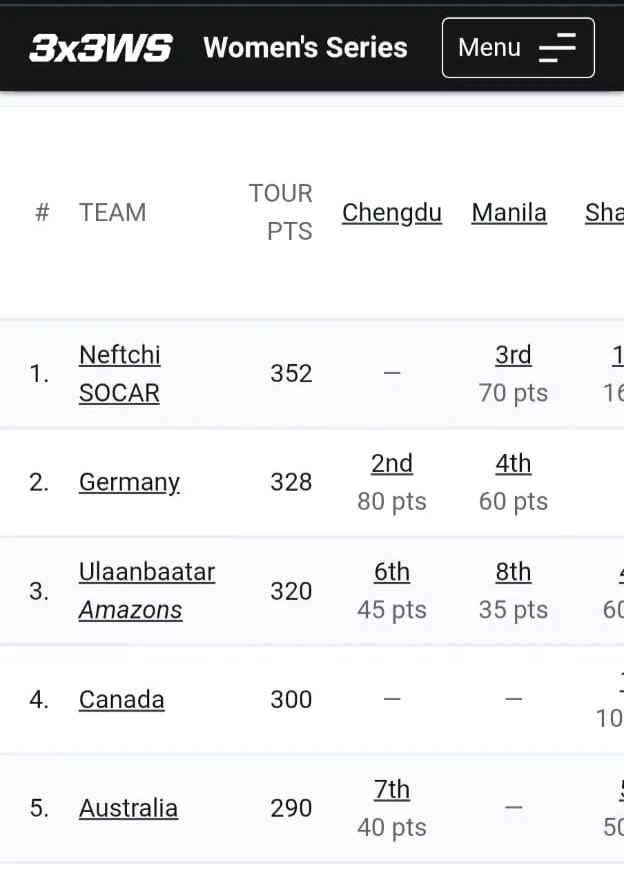Click the TOUR PTS column header

pyautogui.click(x=281, y=212)
